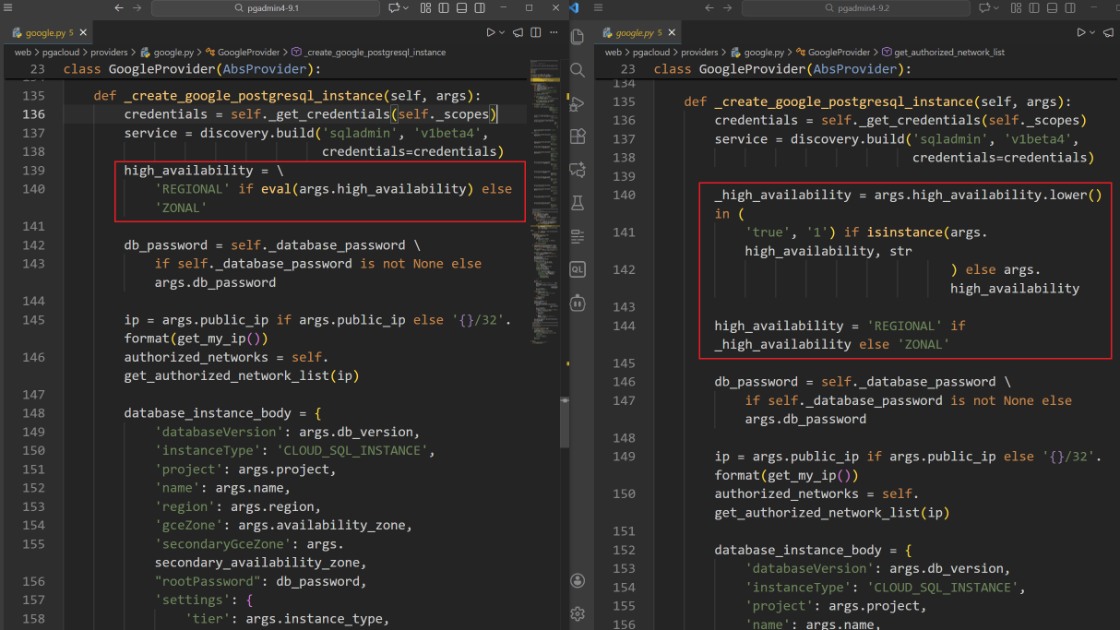Image resolution: width=1120 pixels, height=630 pixels.
Task: Open the Testing flask icon
Action: point(577,203)
